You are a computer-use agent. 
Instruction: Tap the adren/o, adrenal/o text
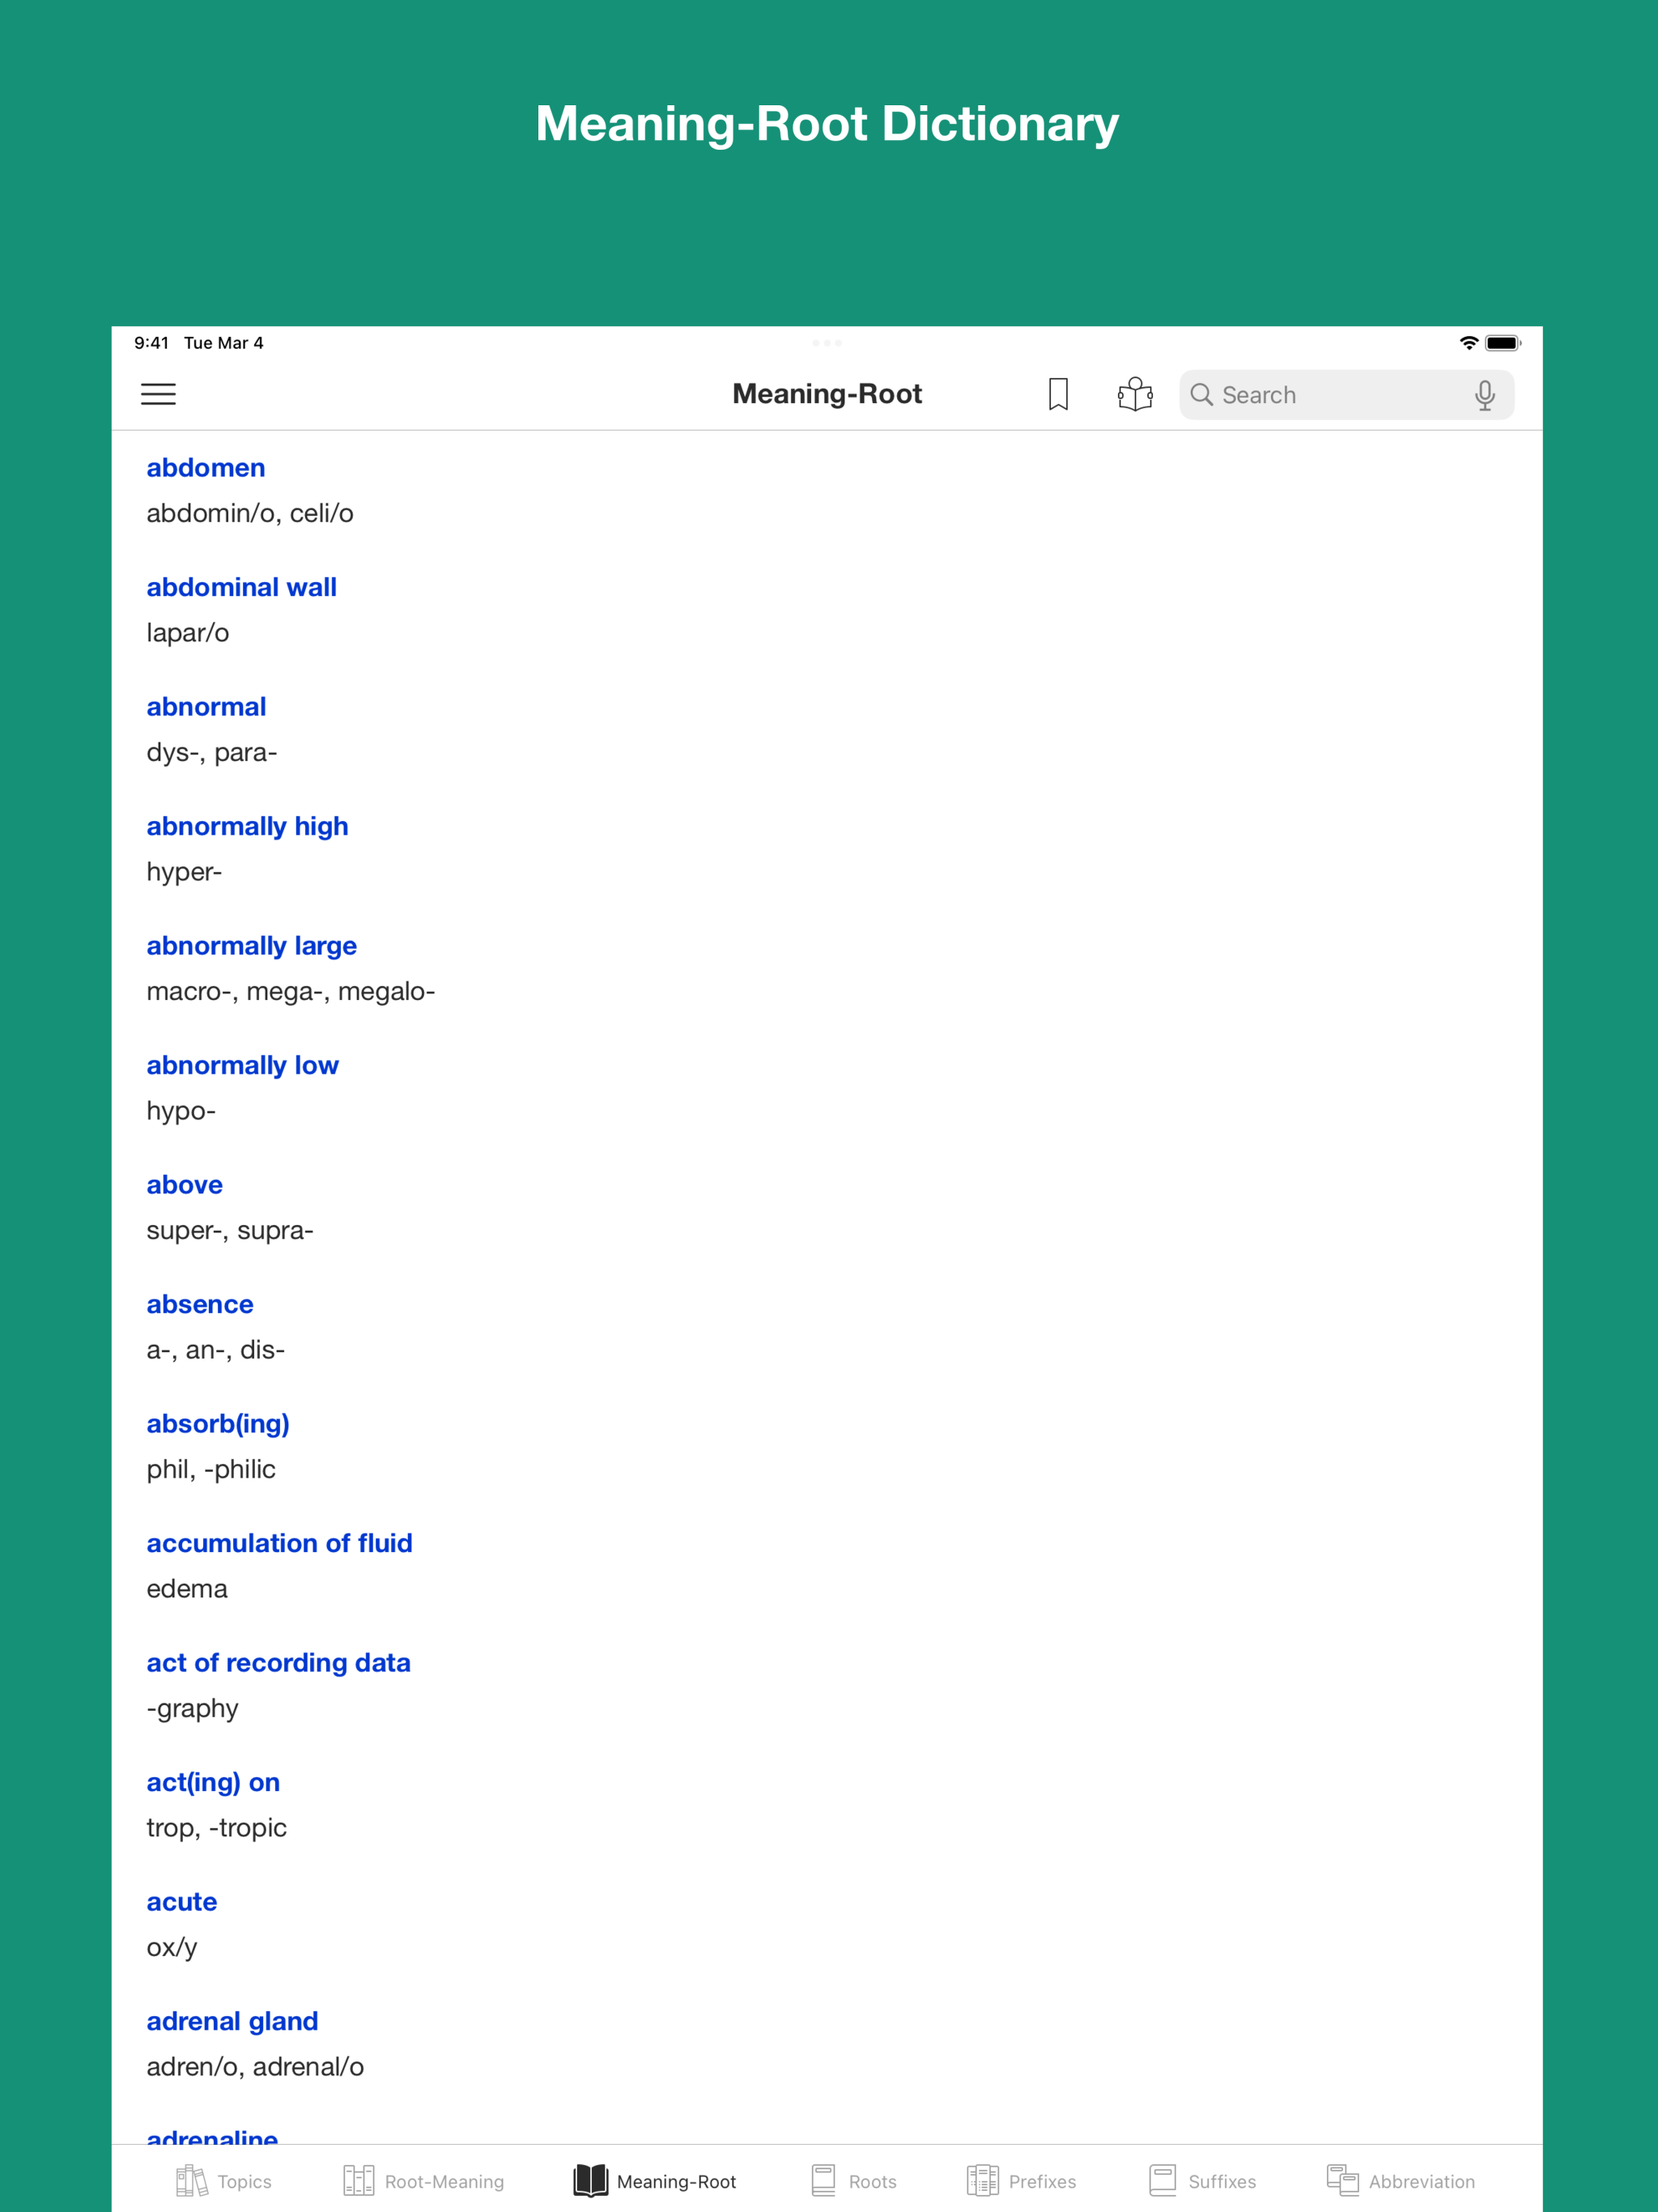(x=255, y=2067)
